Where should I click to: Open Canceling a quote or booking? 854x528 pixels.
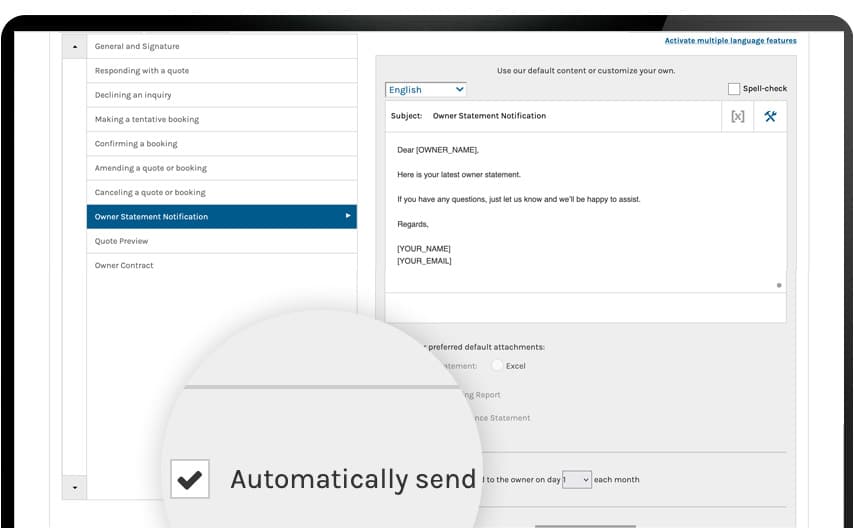(x=150, y=192)
